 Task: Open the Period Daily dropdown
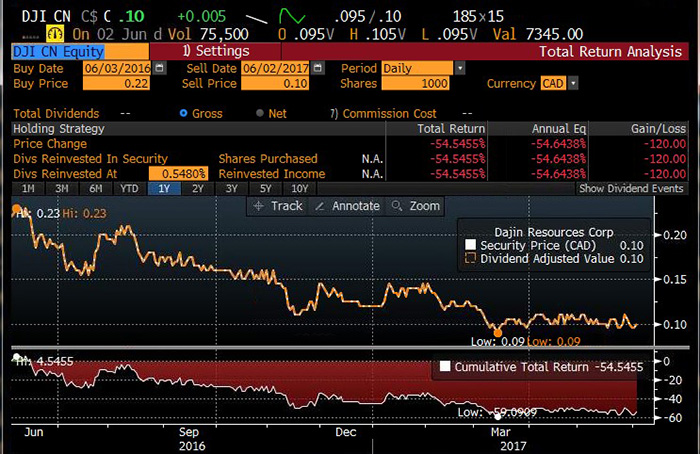pyautogui.click(x=460, y=68)
